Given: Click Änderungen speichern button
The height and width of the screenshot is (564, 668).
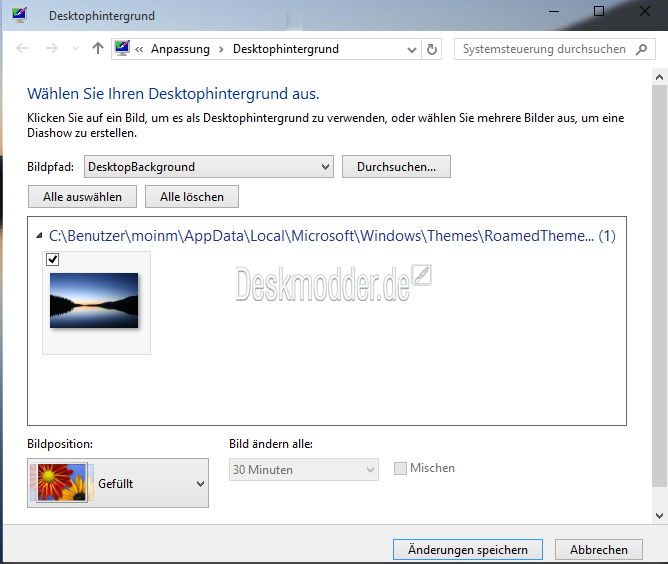Looking at the screenshot, I should [x=468, y=550].
